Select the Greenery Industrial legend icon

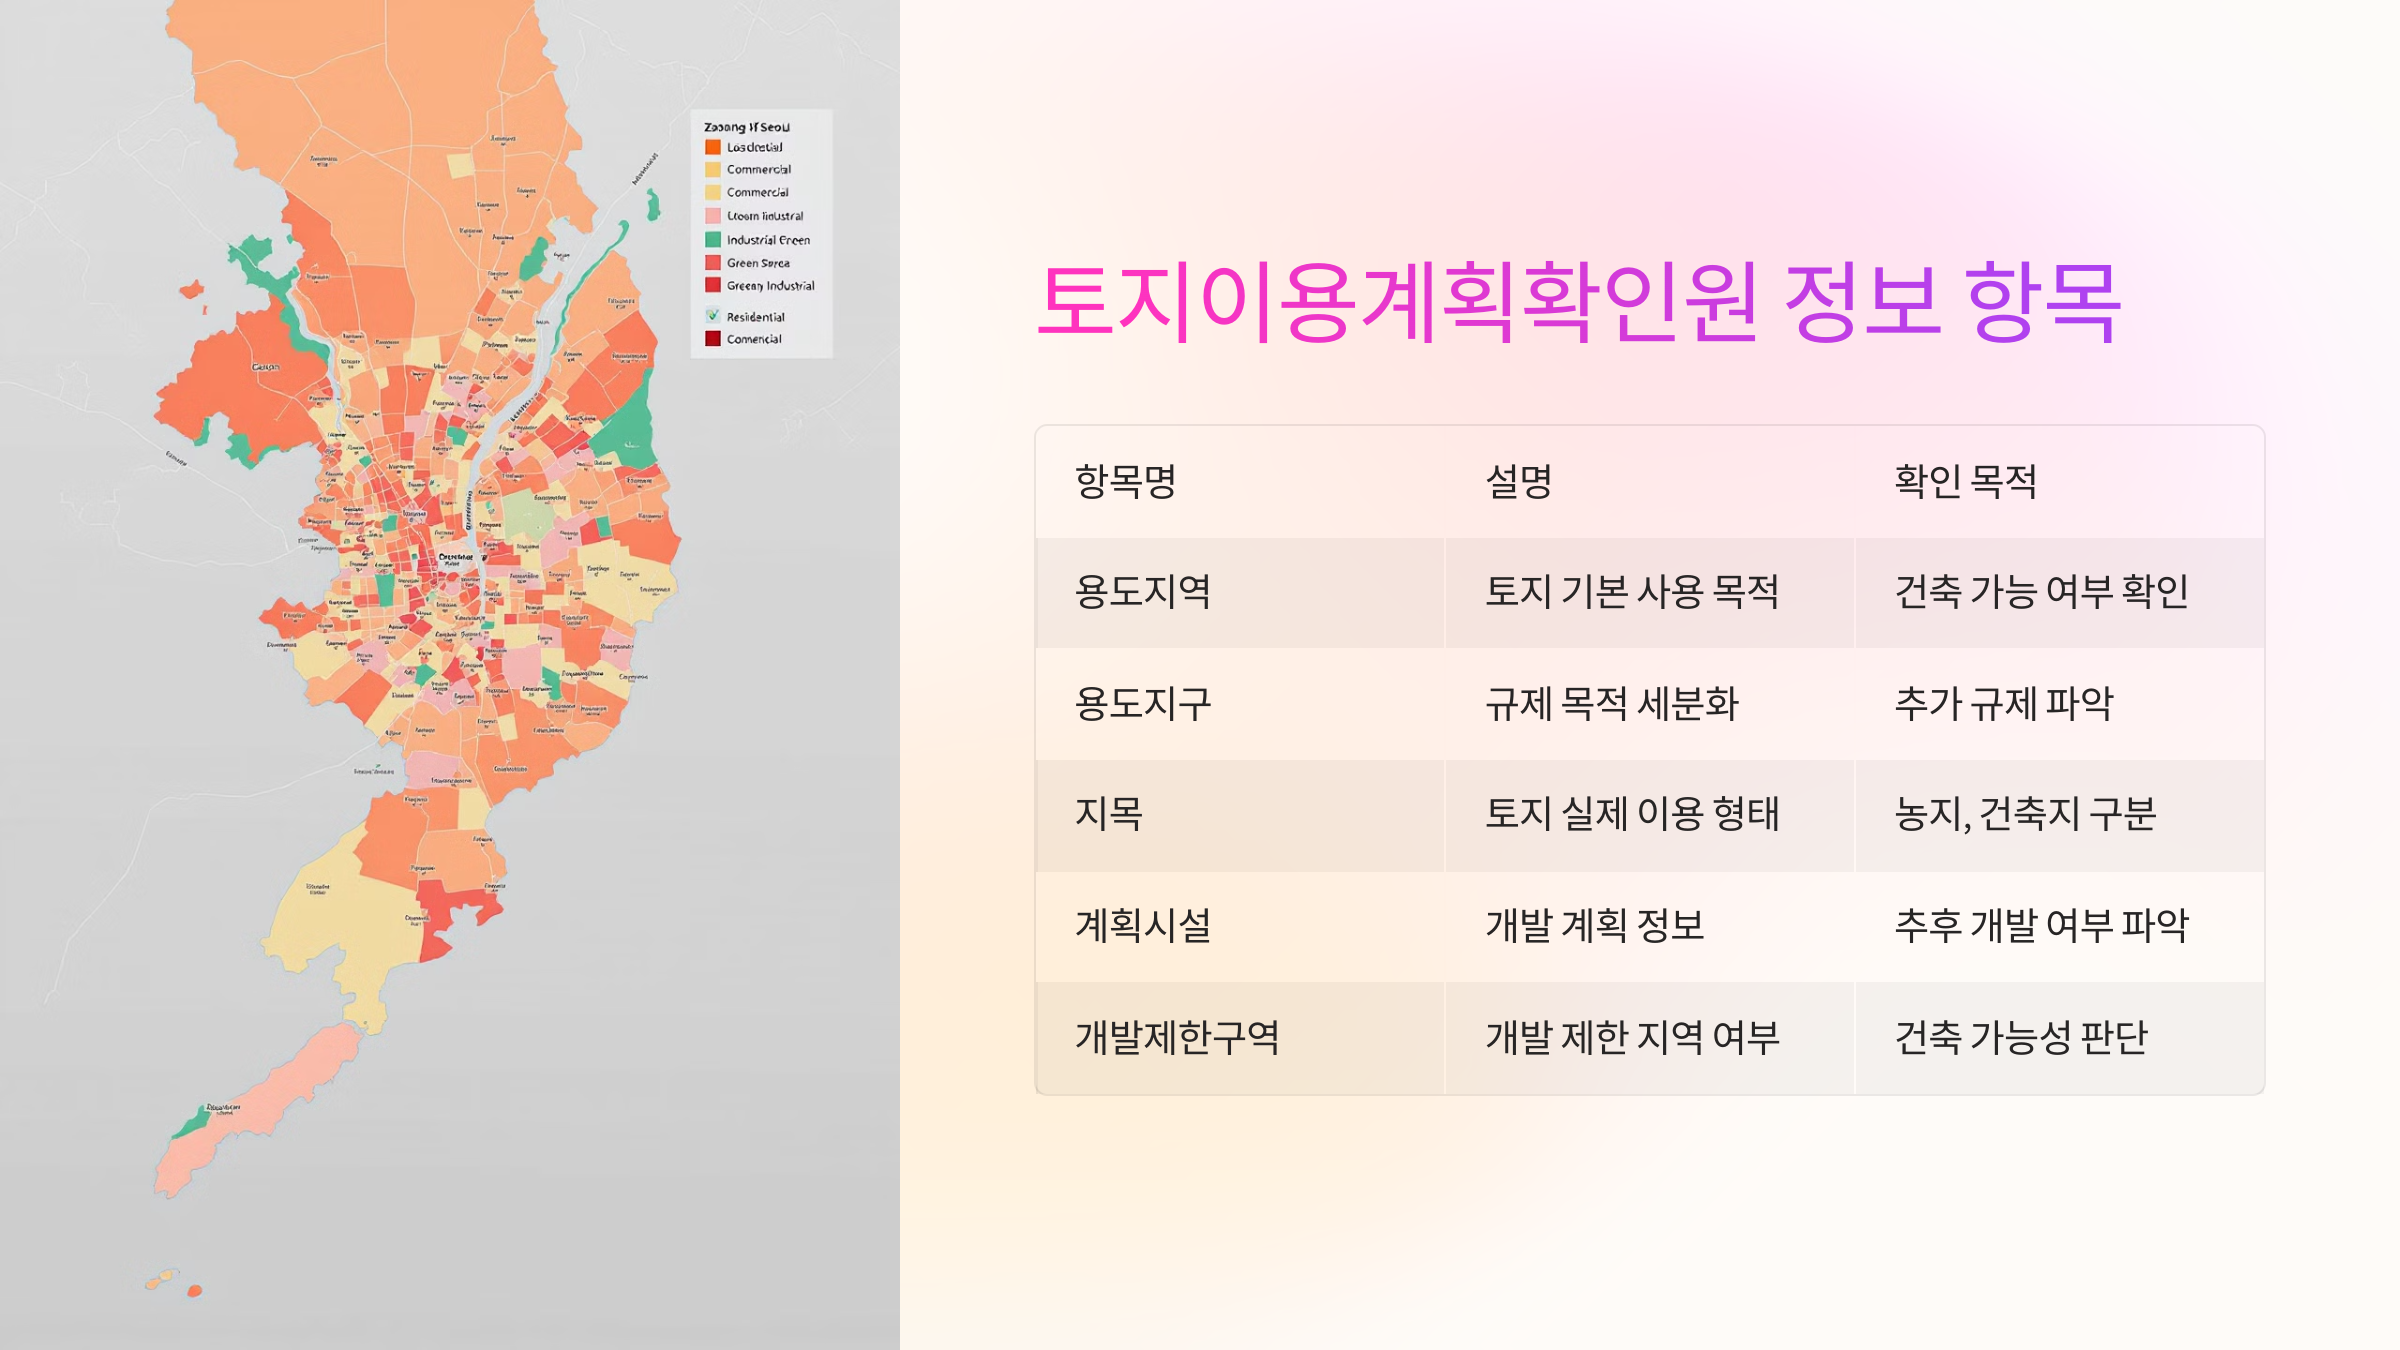point(712,286)
